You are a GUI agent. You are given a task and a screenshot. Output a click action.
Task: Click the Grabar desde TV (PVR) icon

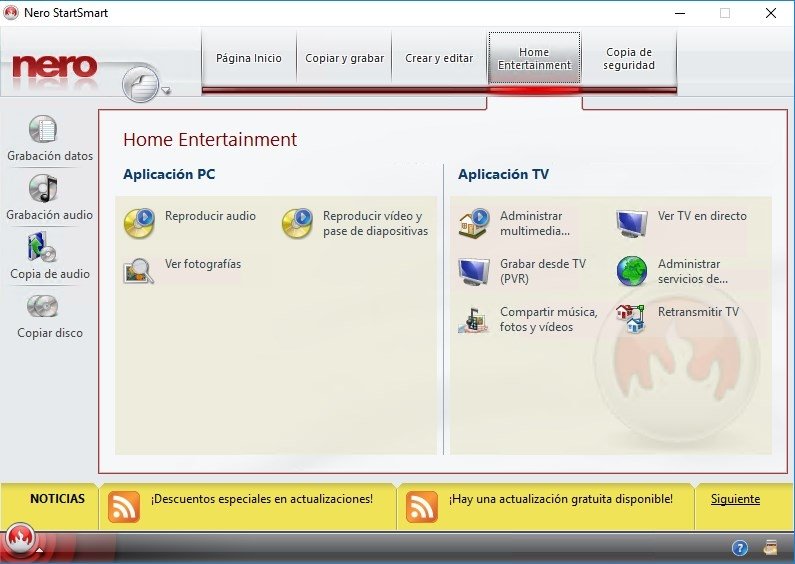pos(474,271)
